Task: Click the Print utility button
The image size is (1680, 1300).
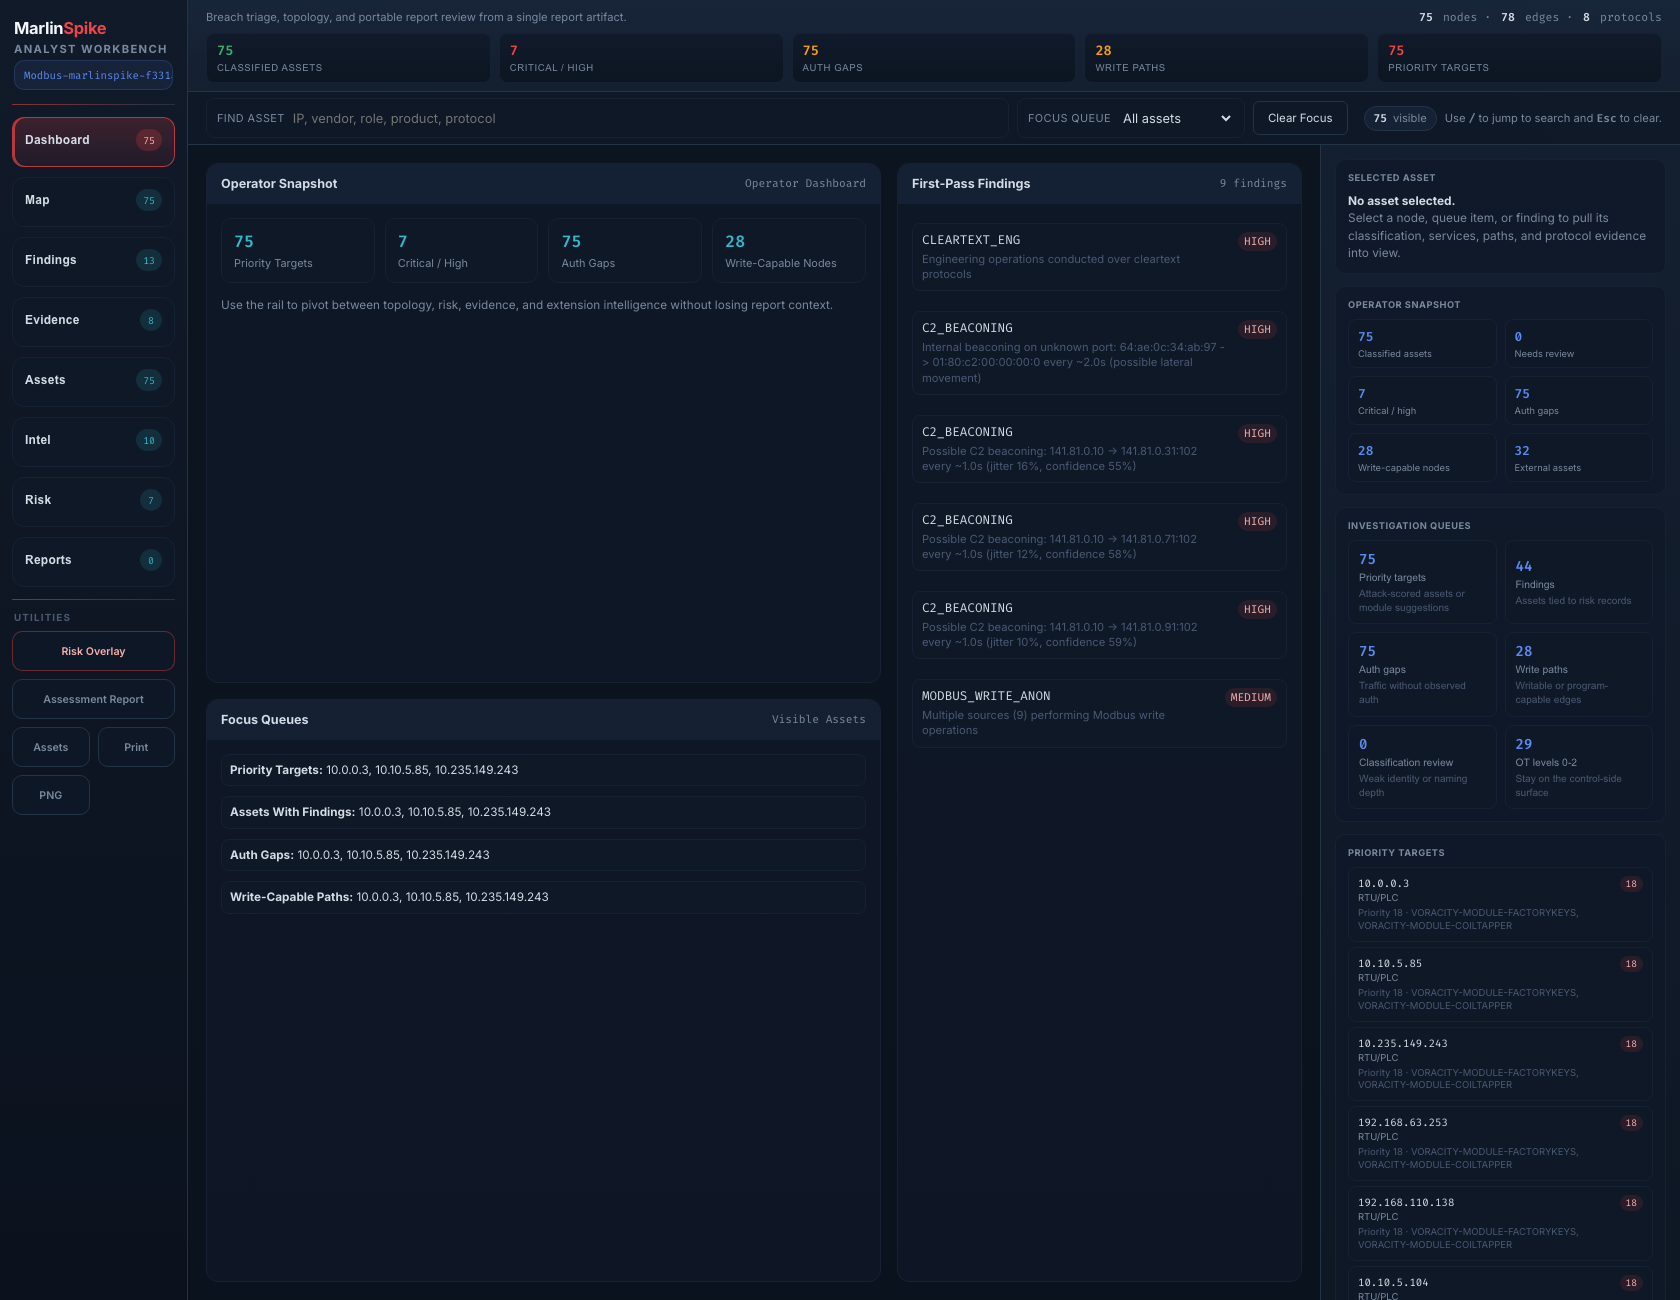Action: click(136, 746)
